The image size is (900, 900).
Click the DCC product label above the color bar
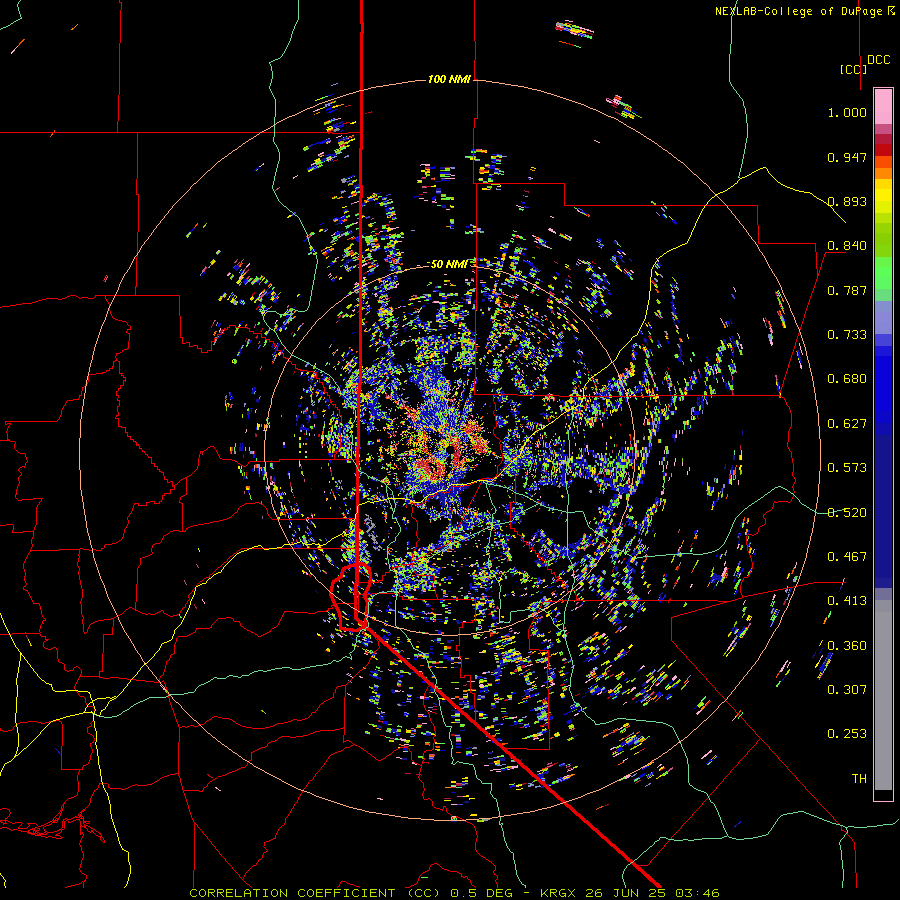(879, 60)
